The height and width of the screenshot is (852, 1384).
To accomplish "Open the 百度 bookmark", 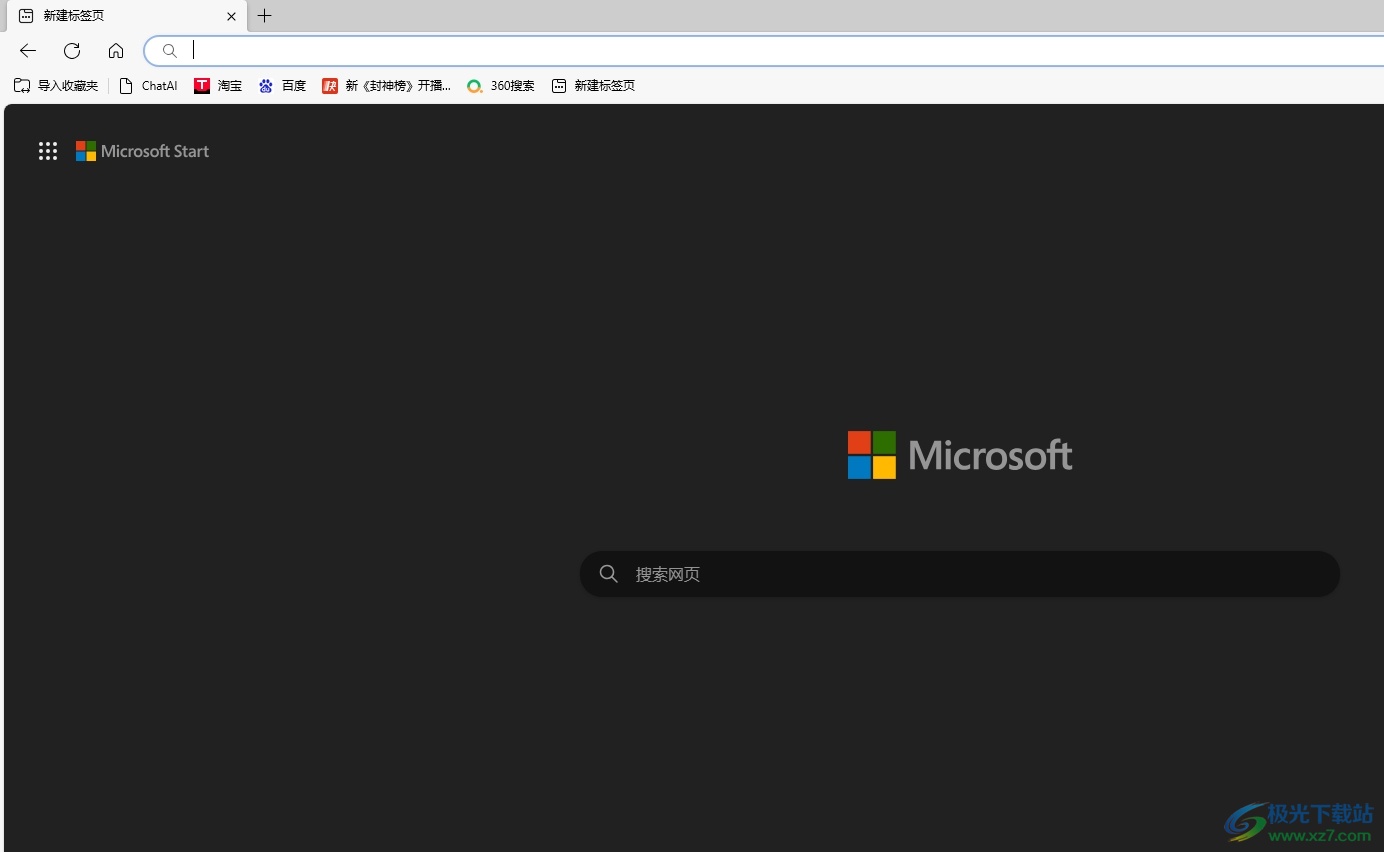I will tap(282, 86).
